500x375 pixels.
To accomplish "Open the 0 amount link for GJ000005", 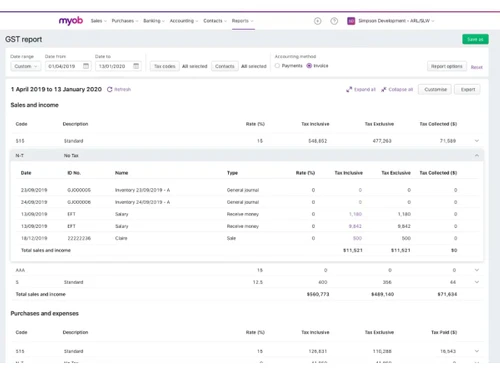I will coord(360,190).
